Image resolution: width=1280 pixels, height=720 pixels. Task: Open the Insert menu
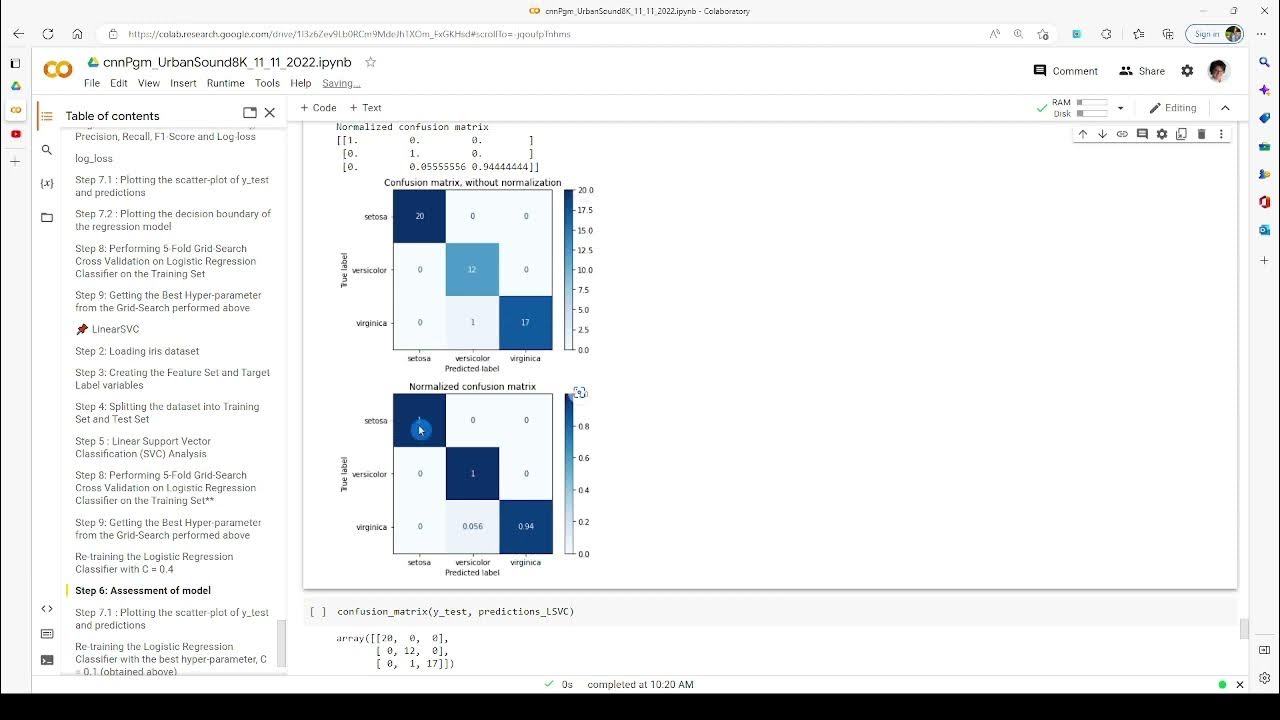click(x=183, y=83)
